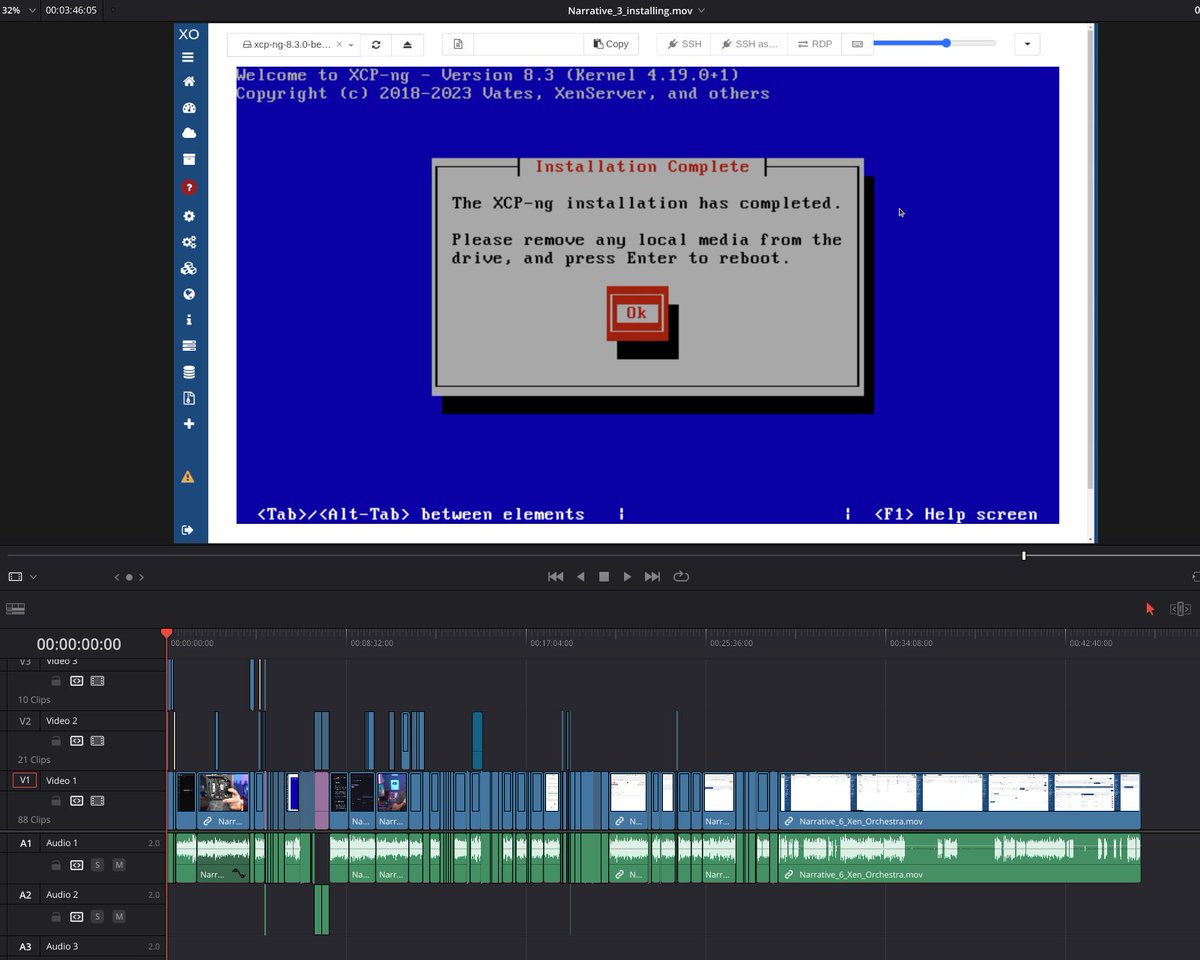Disable Video 2 track filmstrip toggle
The height and width of the screenshot is (960, 1200).
click(x=97, y=741)
